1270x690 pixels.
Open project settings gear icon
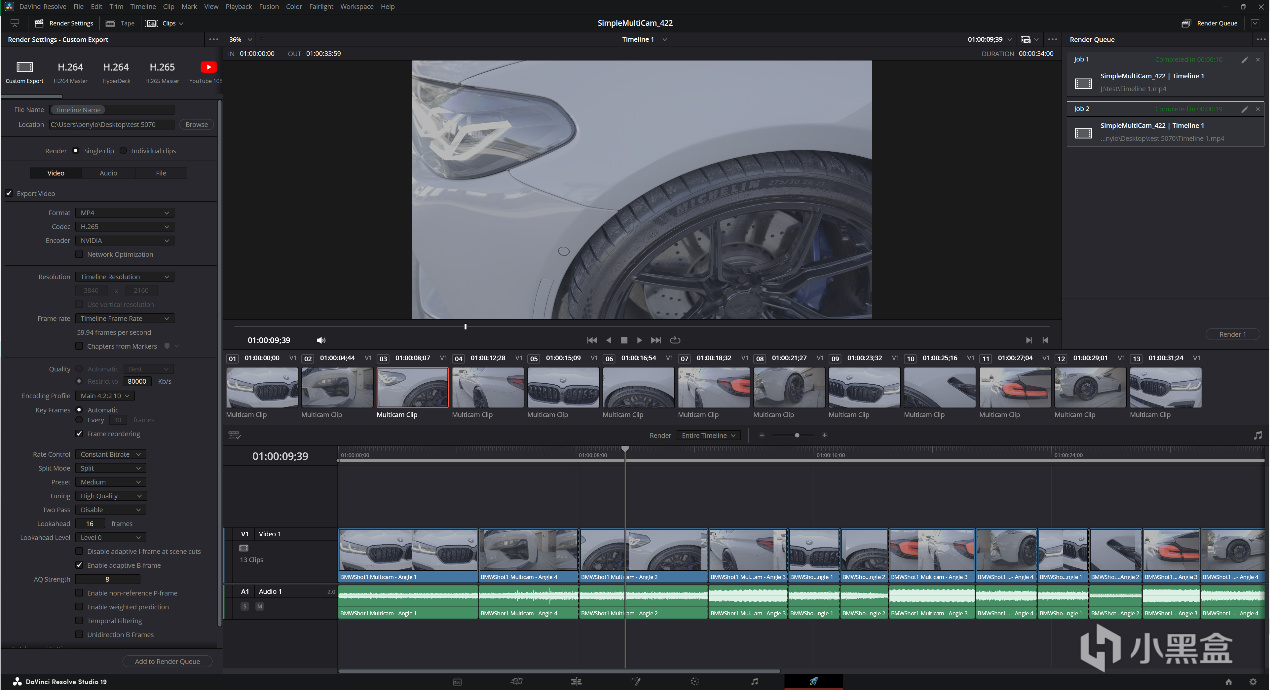1251,681
